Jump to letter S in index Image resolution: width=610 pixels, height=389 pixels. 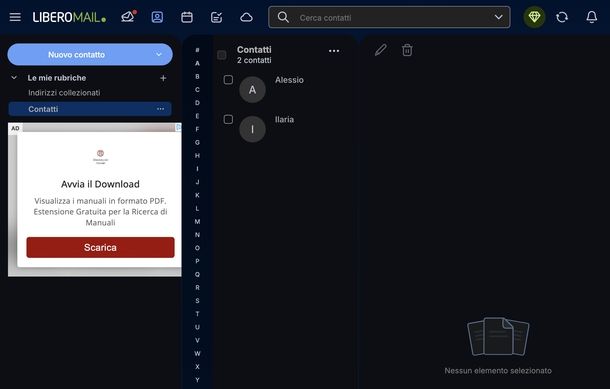pos(197,301)
